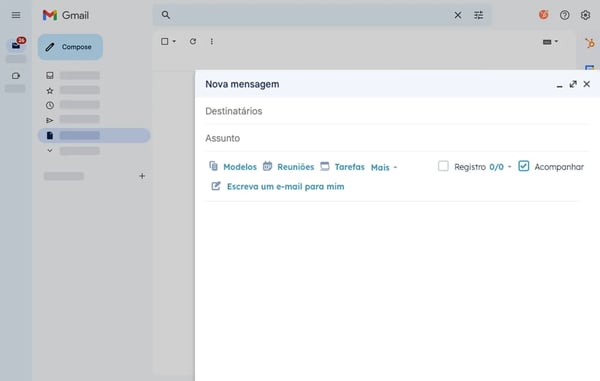This screenshot has height=381, width=600.
Task: Open the Inbox folder icon
Action: coord(50,75)
